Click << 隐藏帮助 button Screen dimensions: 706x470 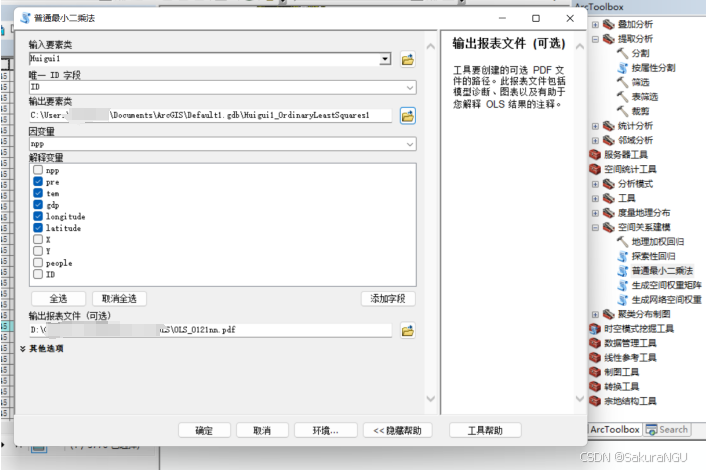tap(398, 430)
